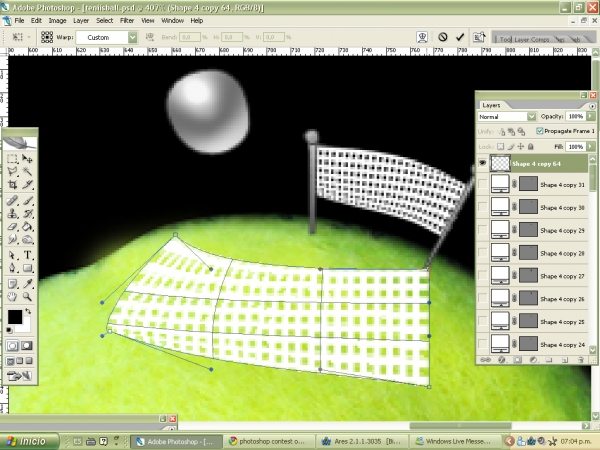Hide the Shape 4 copy 64 layer

pyautogui.click(x=483, y=163)
